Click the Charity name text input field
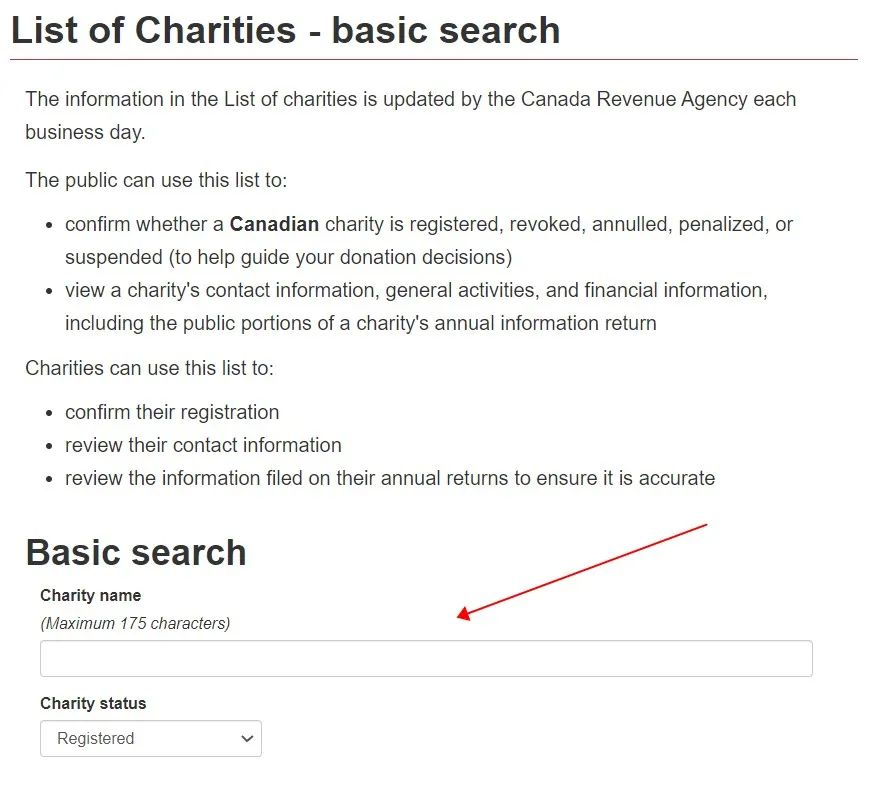 tap(426, 659)
